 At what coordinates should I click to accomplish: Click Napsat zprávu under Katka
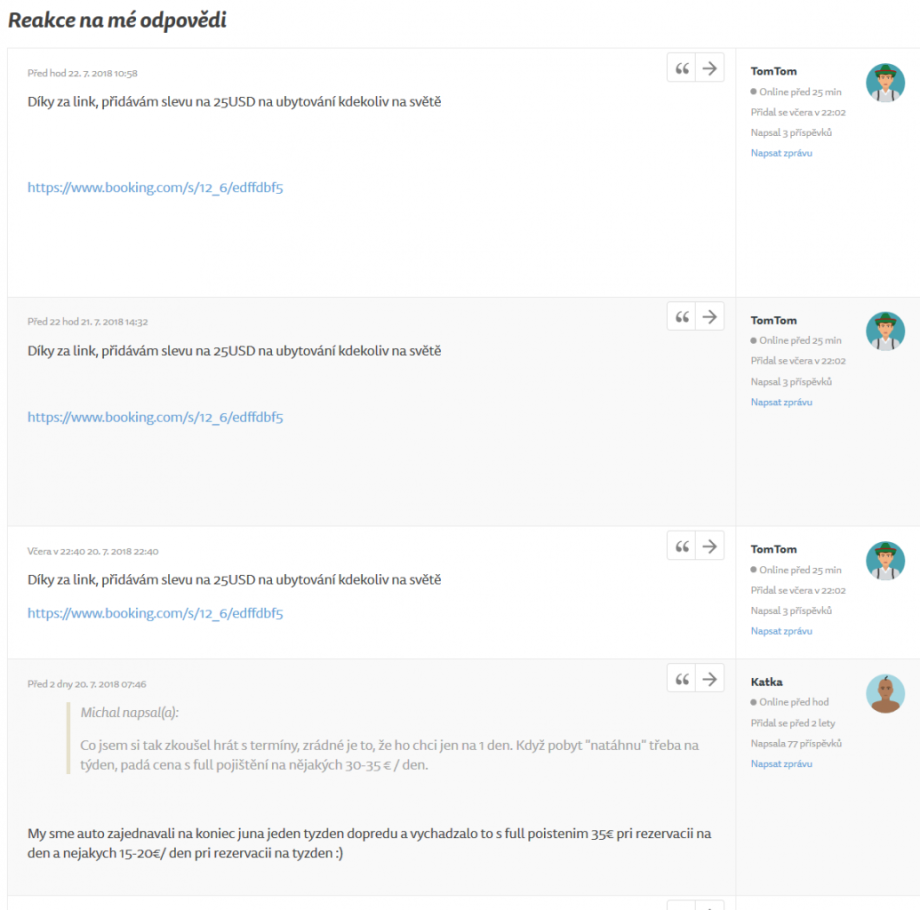(781, 764)
